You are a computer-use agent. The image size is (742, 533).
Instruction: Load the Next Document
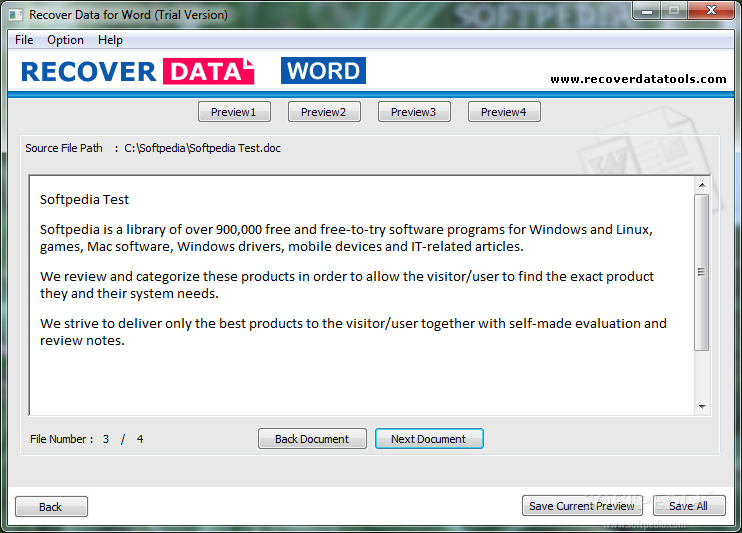click(x=429, y=439)
